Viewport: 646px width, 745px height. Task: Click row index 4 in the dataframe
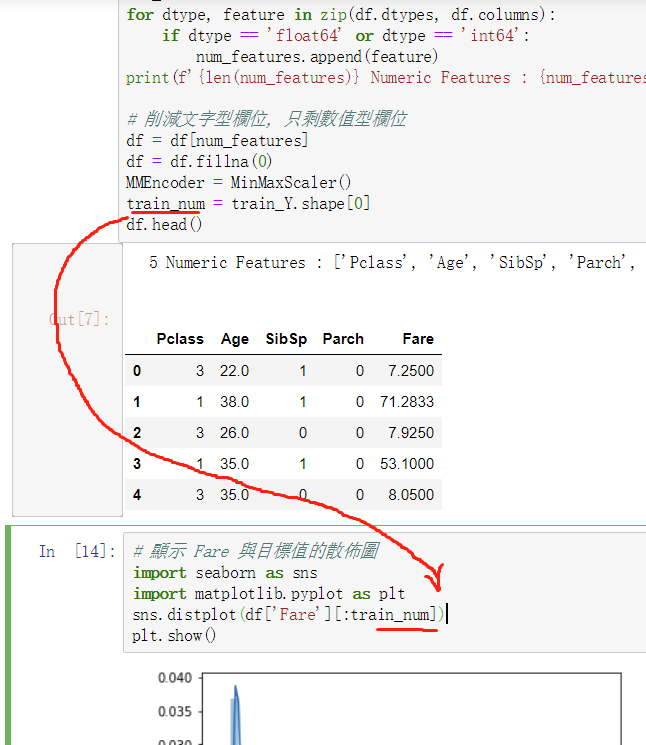point(137,495)
